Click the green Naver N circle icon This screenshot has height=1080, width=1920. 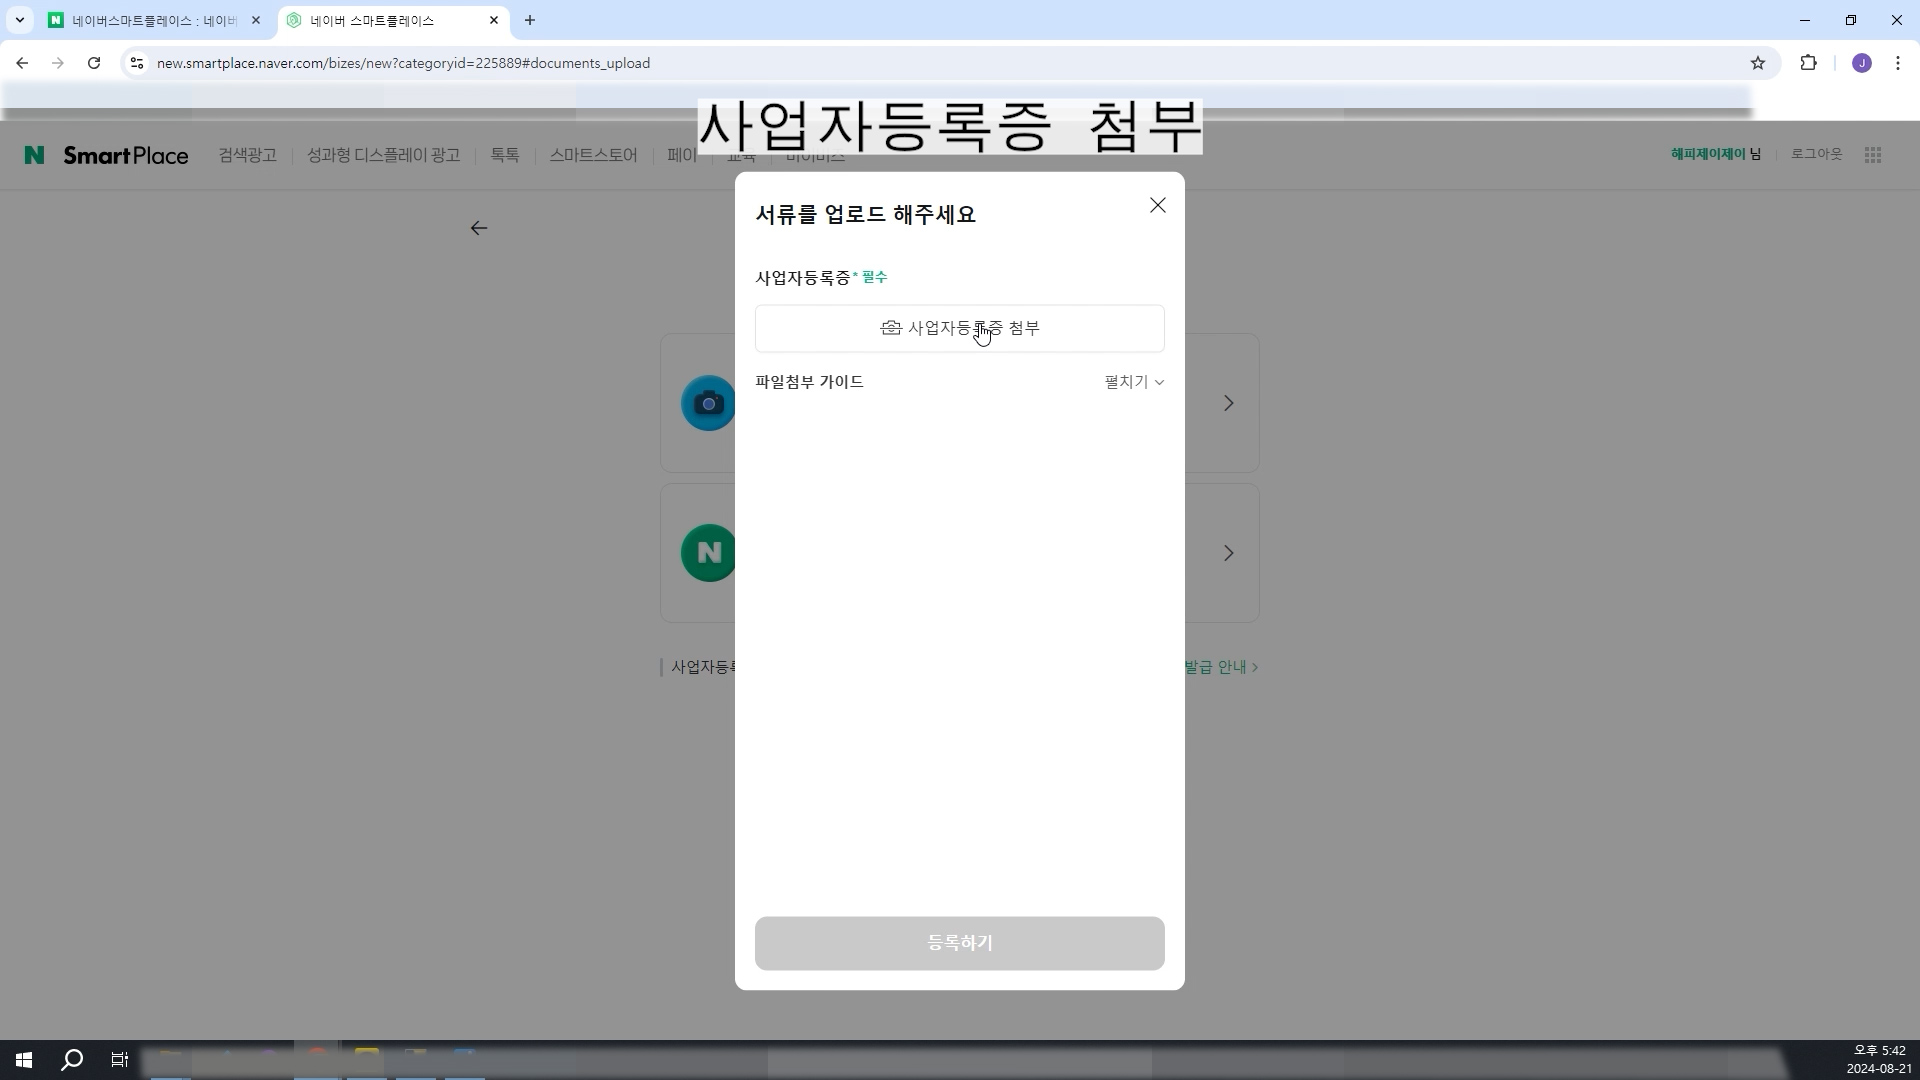coord(708,553)
